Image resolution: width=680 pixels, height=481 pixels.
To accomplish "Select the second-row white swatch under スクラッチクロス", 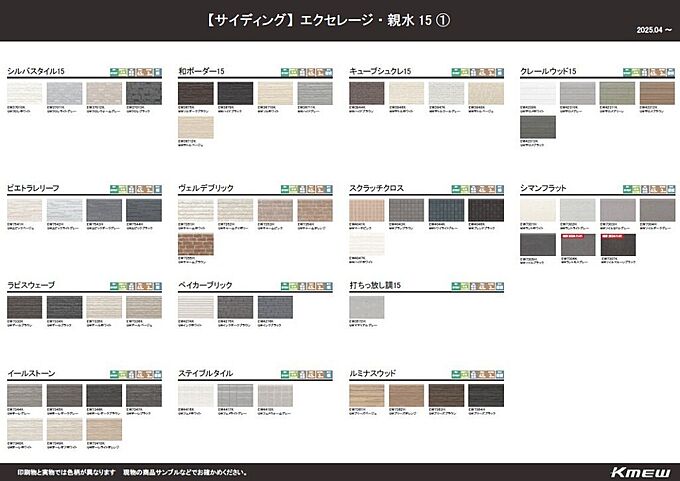I will tap(366, 244).
